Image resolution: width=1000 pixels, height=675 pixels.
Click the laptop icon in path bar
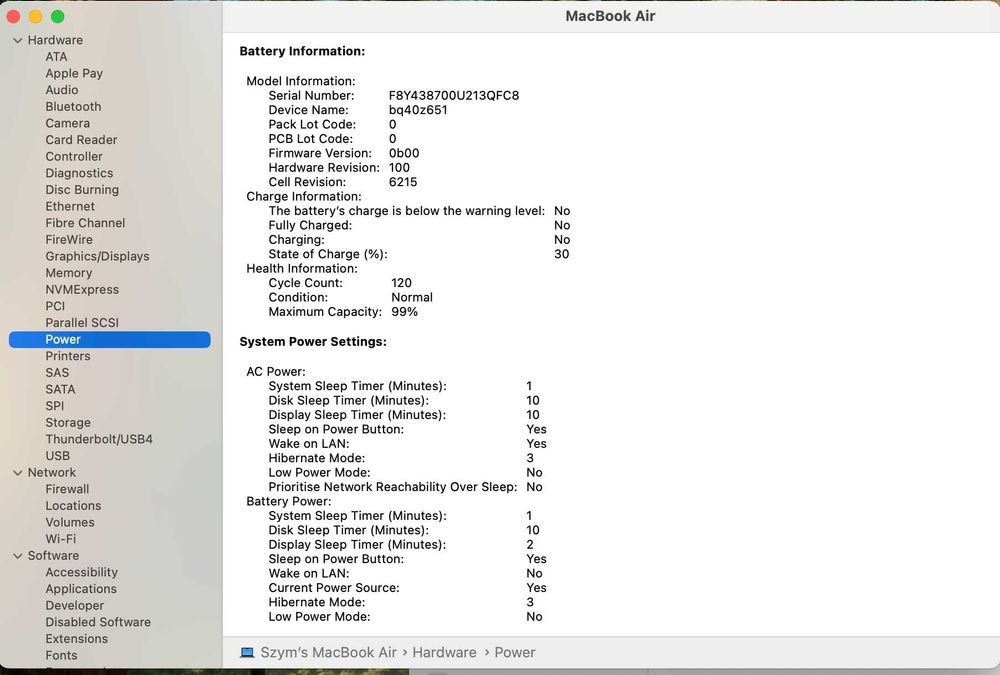[x=247, y=653]
